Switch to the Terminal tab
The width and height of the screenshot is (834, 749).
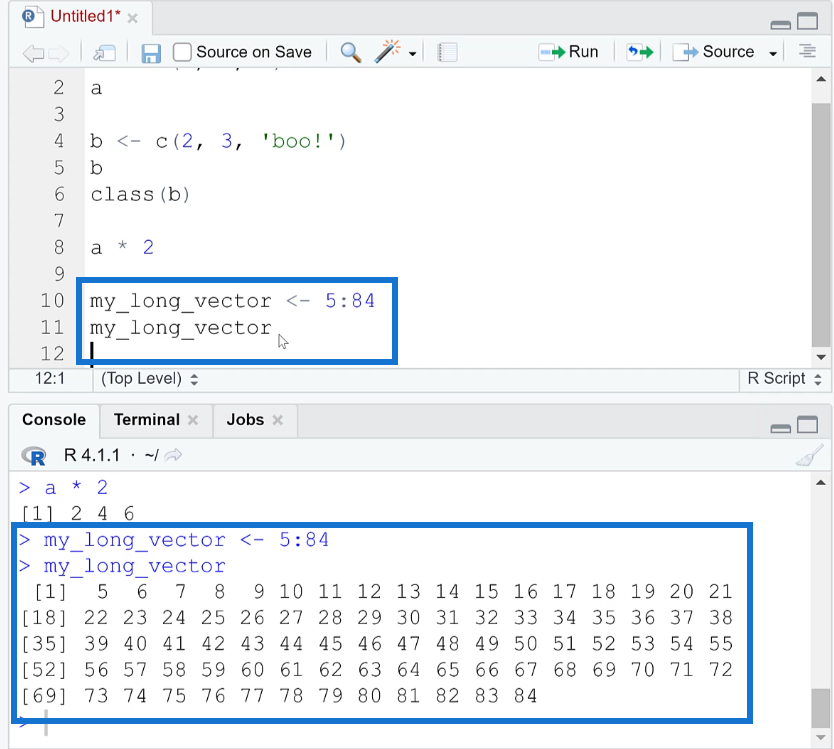pos(147,420)
